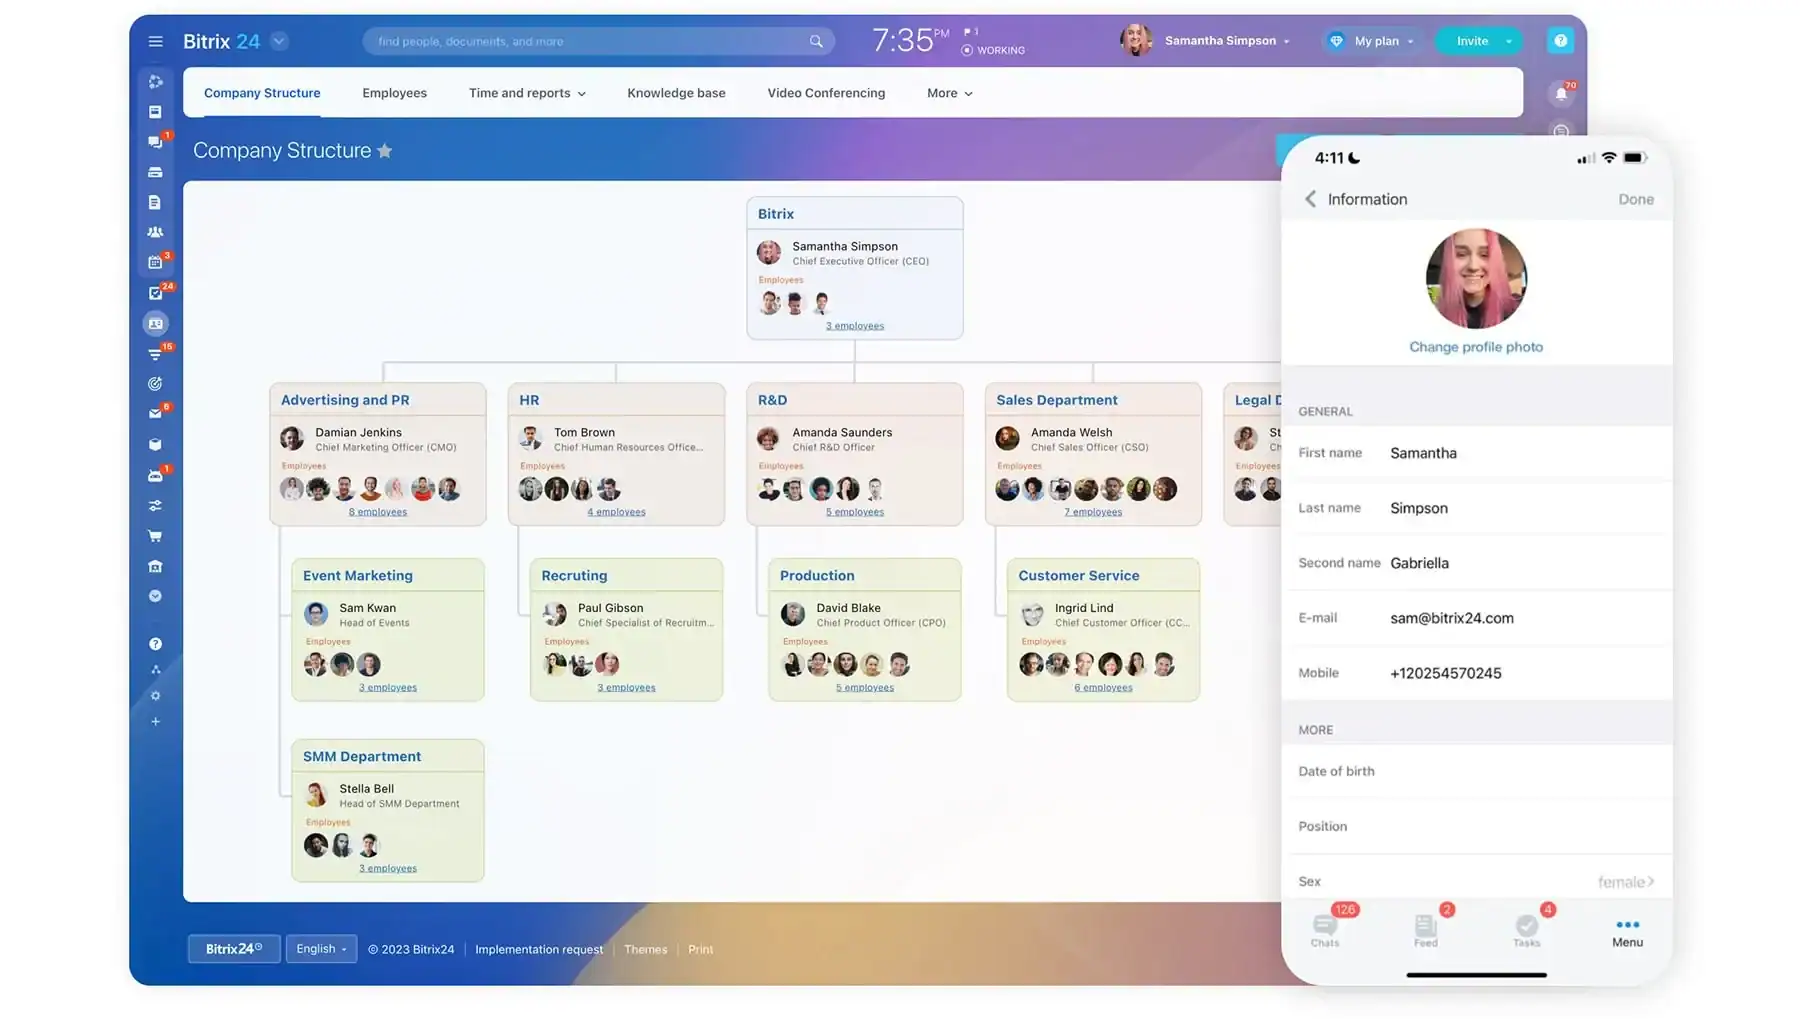Open the English language selector

click(x=321, y=949)
